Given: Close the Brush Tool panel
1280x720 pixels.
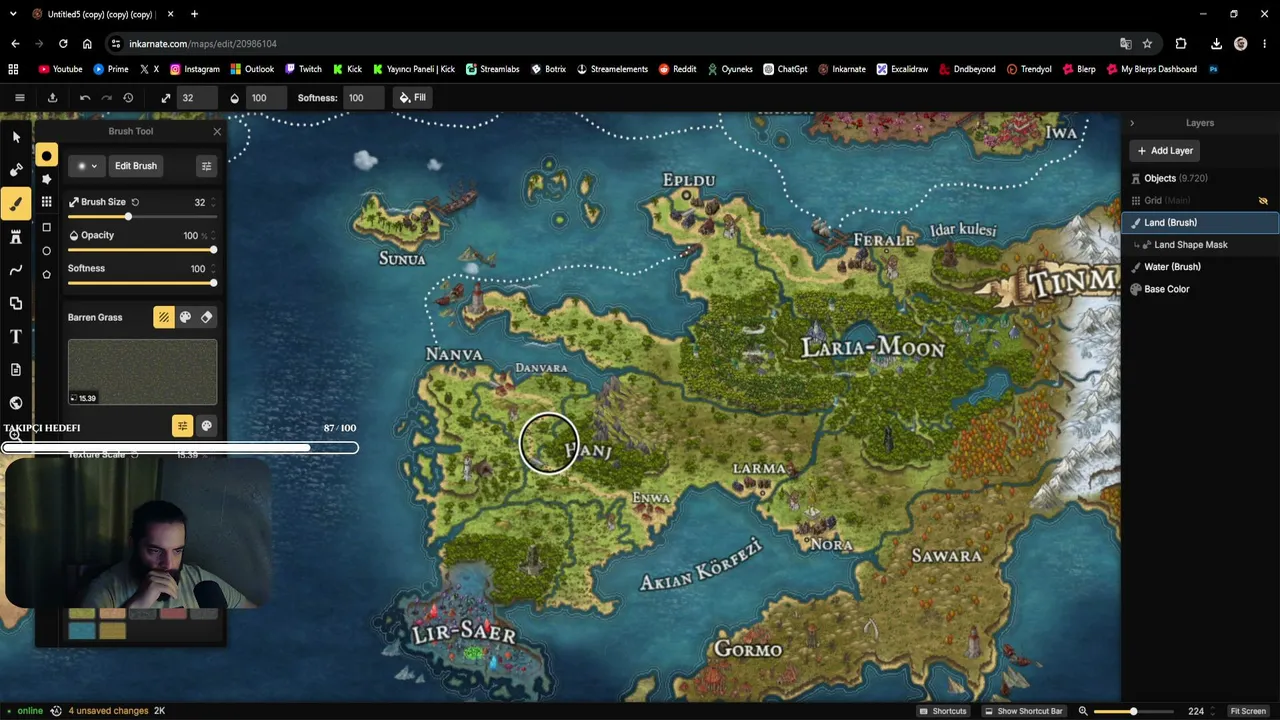Looking at the screenshot, I should click(x=217, y=131).
